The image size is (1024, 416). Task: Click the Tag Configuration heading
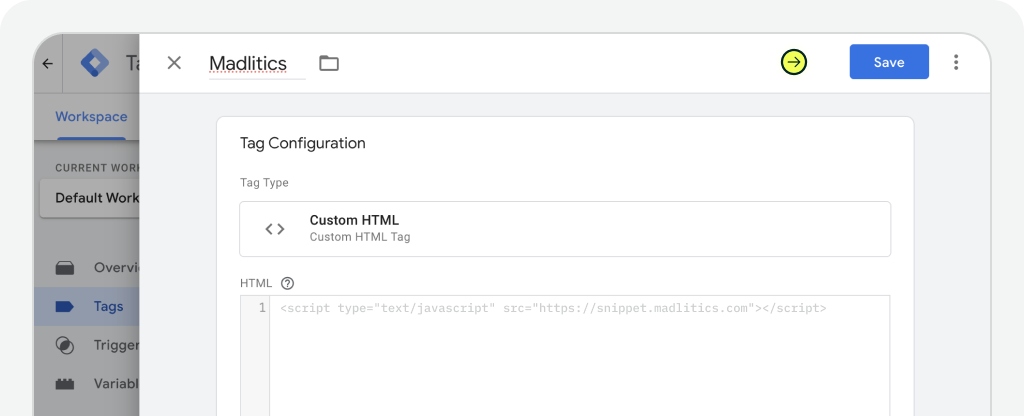303,143
